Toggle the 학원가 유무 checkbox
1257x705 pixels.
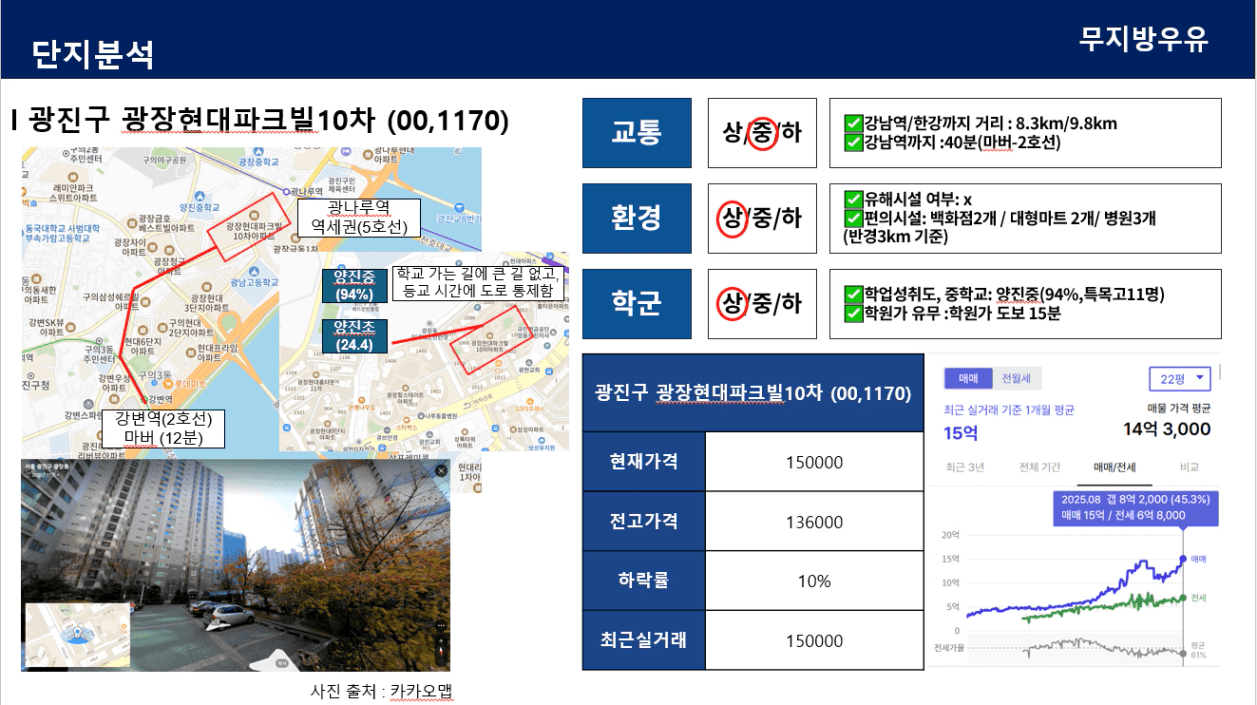[853, 313]
